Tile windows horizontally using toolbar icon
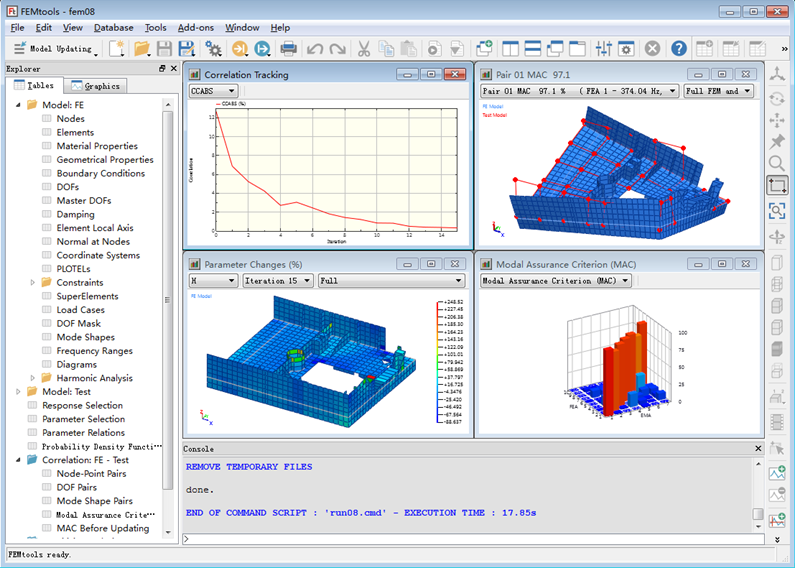Image resolution: width=795 pixels, height=569 pixels. tap(532, 49)
